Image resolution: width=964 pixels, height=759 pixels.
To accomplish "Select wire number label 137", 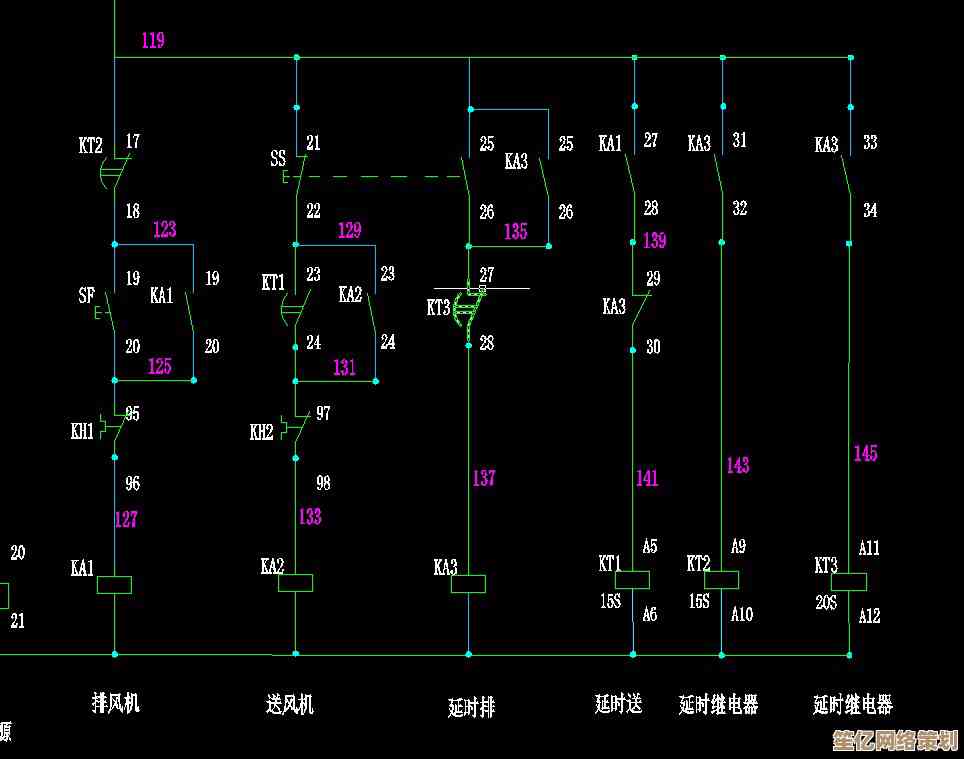I will 484,478.
